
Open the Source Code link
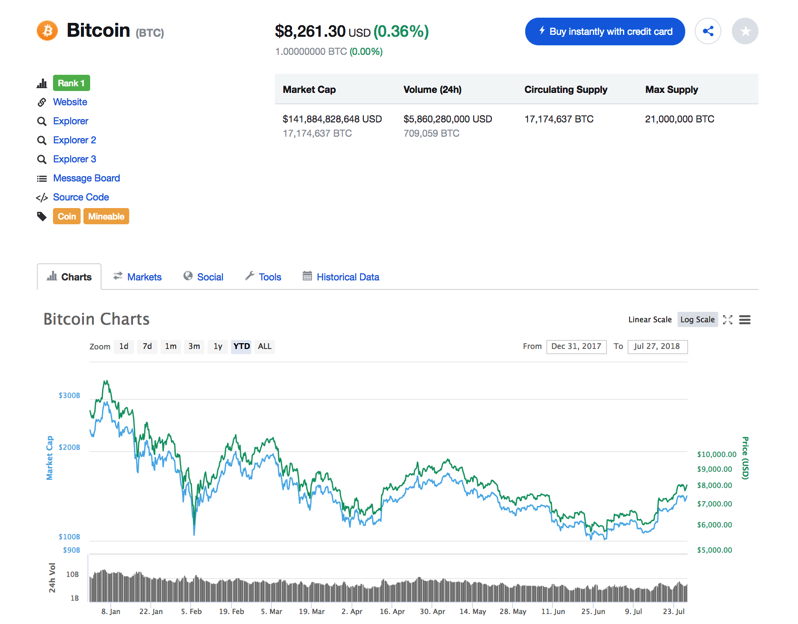pyautogui.click(x=81, y=197)
